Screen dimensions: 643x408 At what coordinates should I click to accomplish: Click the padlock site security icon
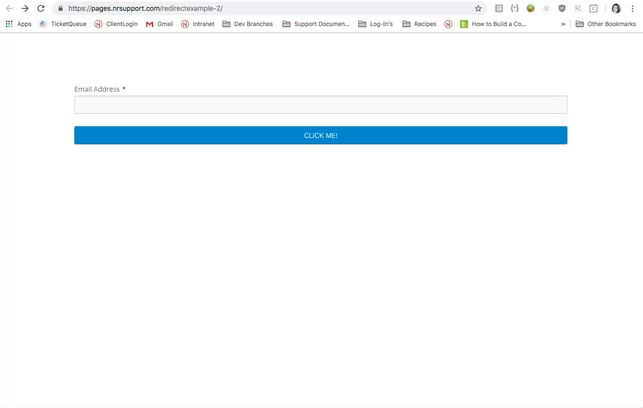pyautogui.click(x=60, y=8)
